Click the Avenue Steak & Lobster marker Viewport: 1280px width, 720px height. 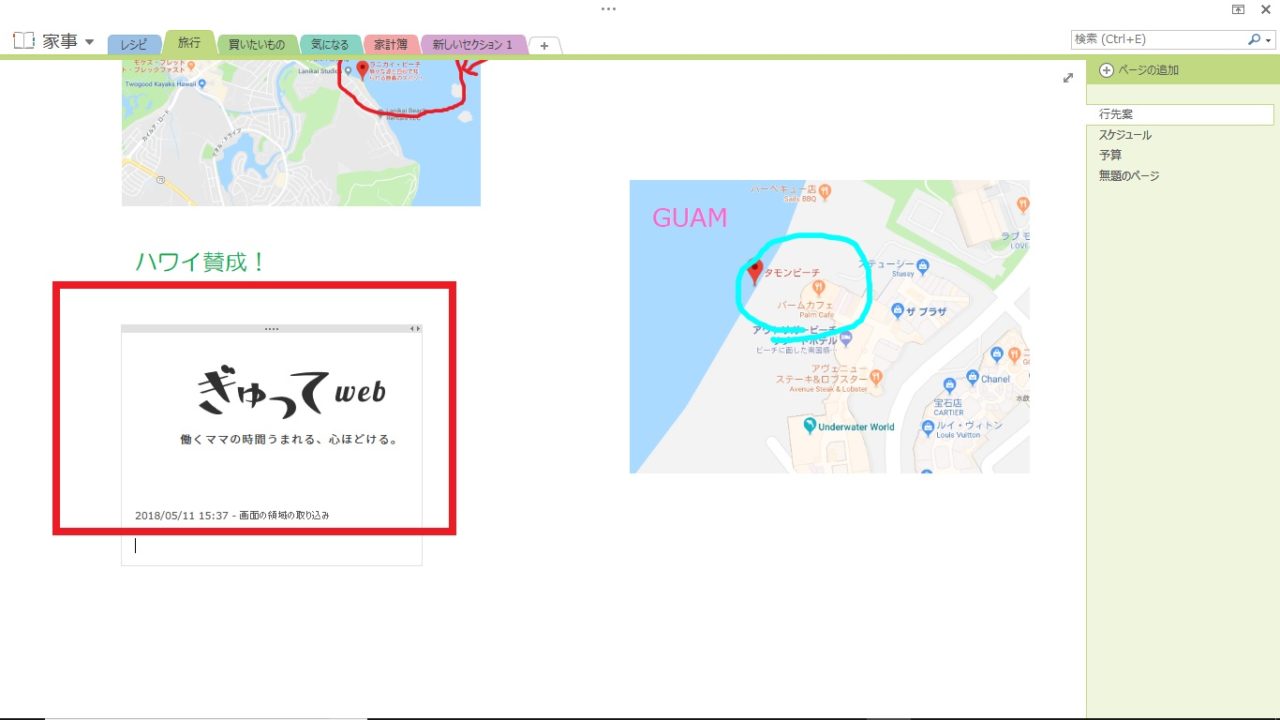pos(876,376)
